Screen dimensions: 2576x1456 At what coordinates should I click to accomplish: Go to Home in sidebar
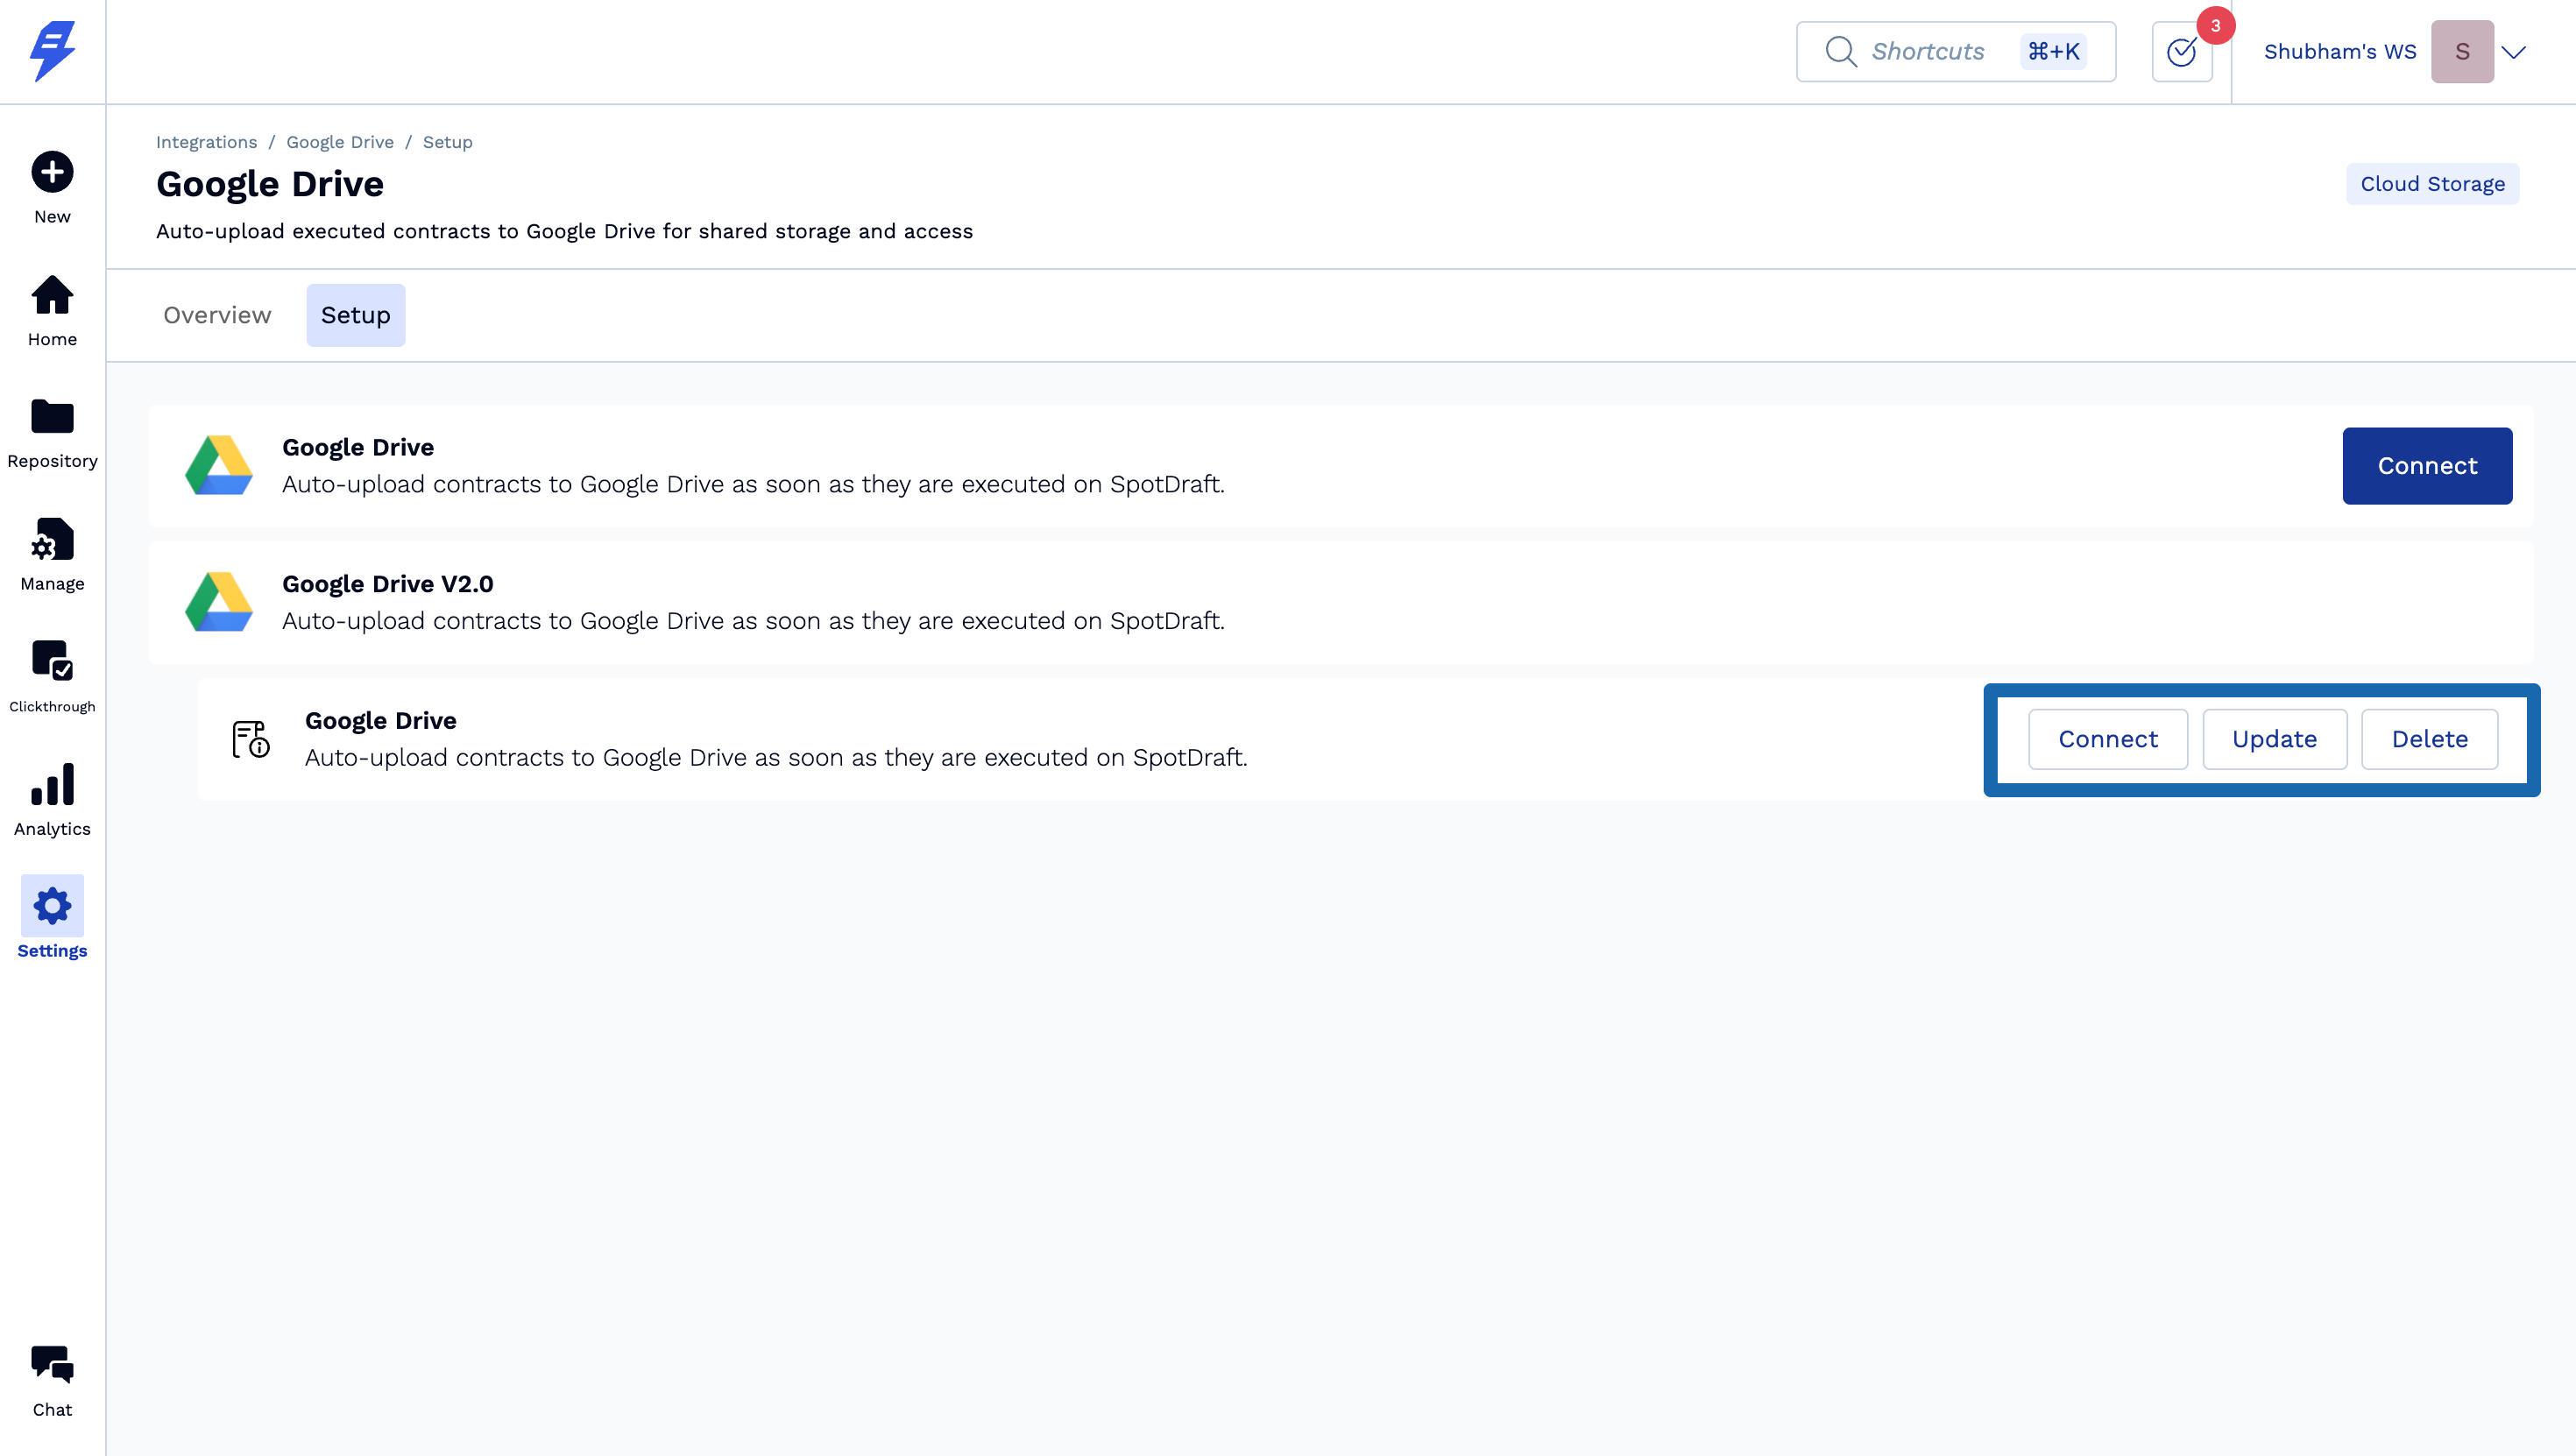pos(52,296)
